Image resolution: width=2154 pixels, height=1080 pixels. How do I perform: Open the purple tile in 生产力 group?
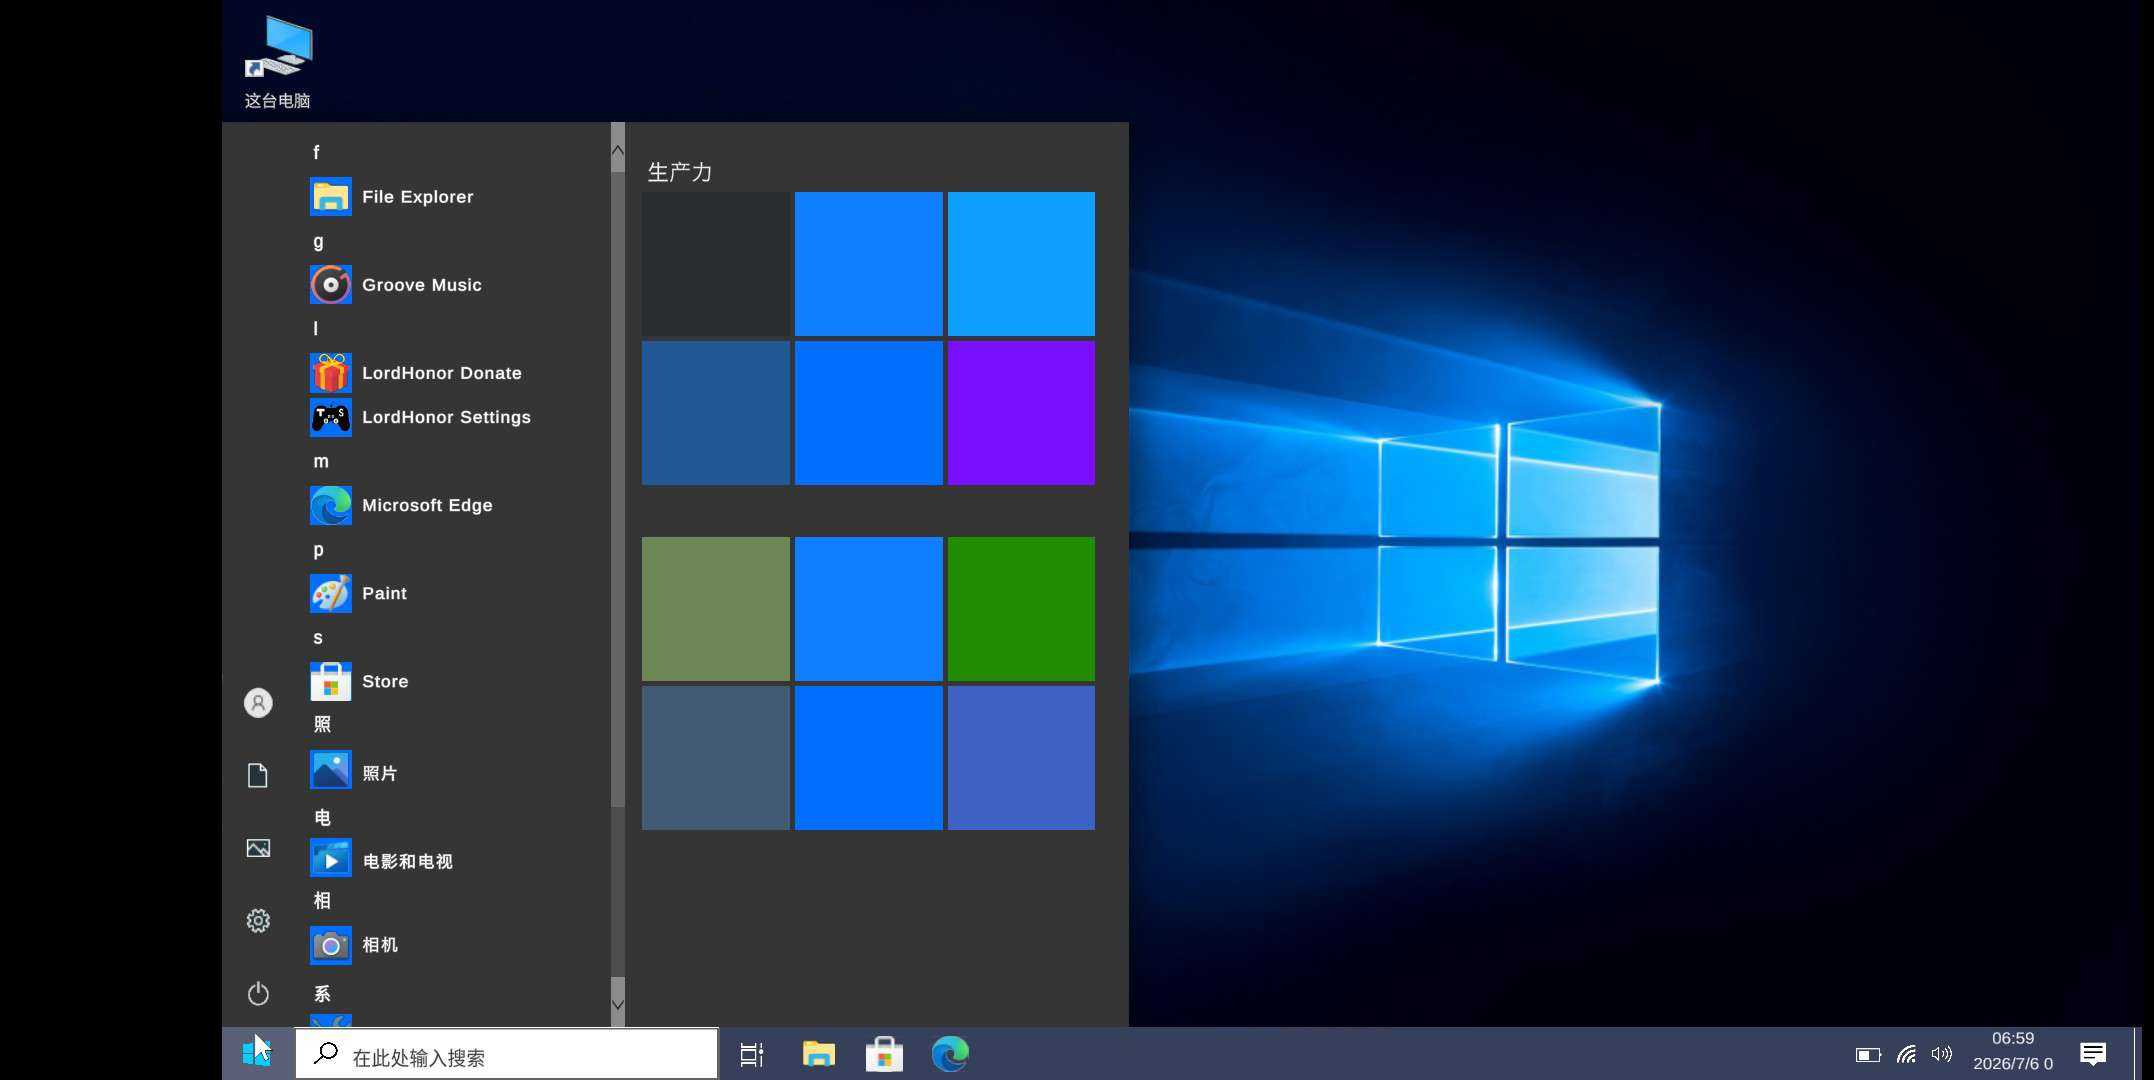tap(1021, 413)
